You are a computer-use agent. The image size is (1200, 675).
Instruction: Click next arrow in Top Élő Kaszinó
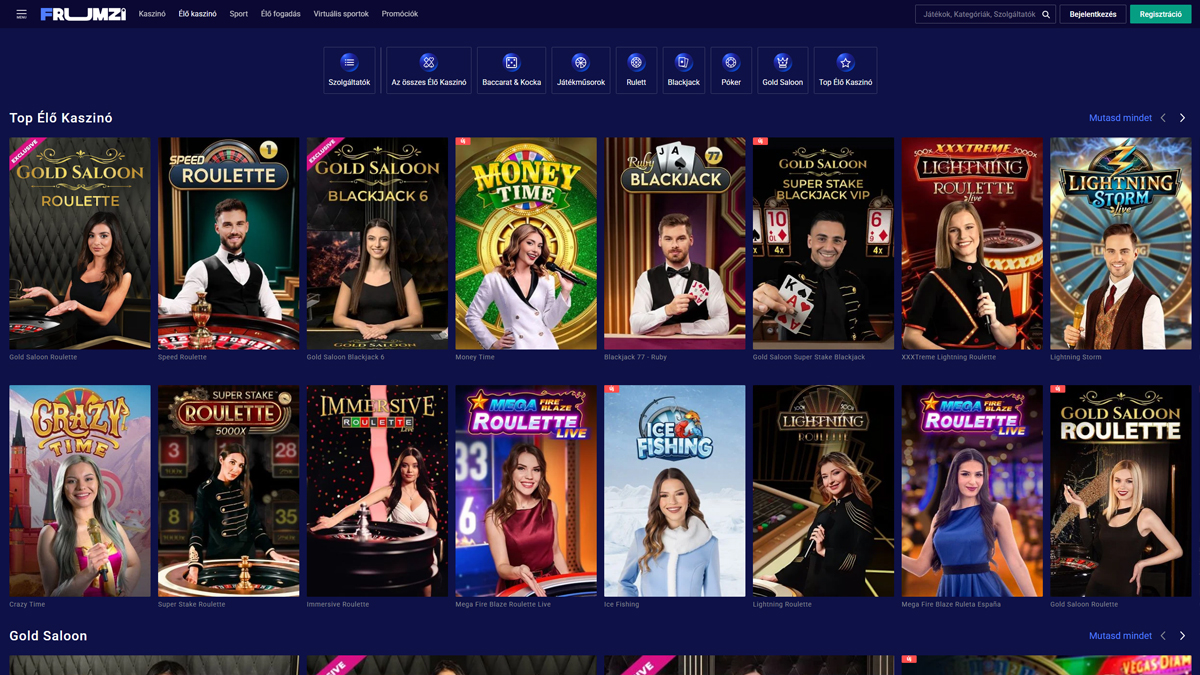pos(1182,118)
